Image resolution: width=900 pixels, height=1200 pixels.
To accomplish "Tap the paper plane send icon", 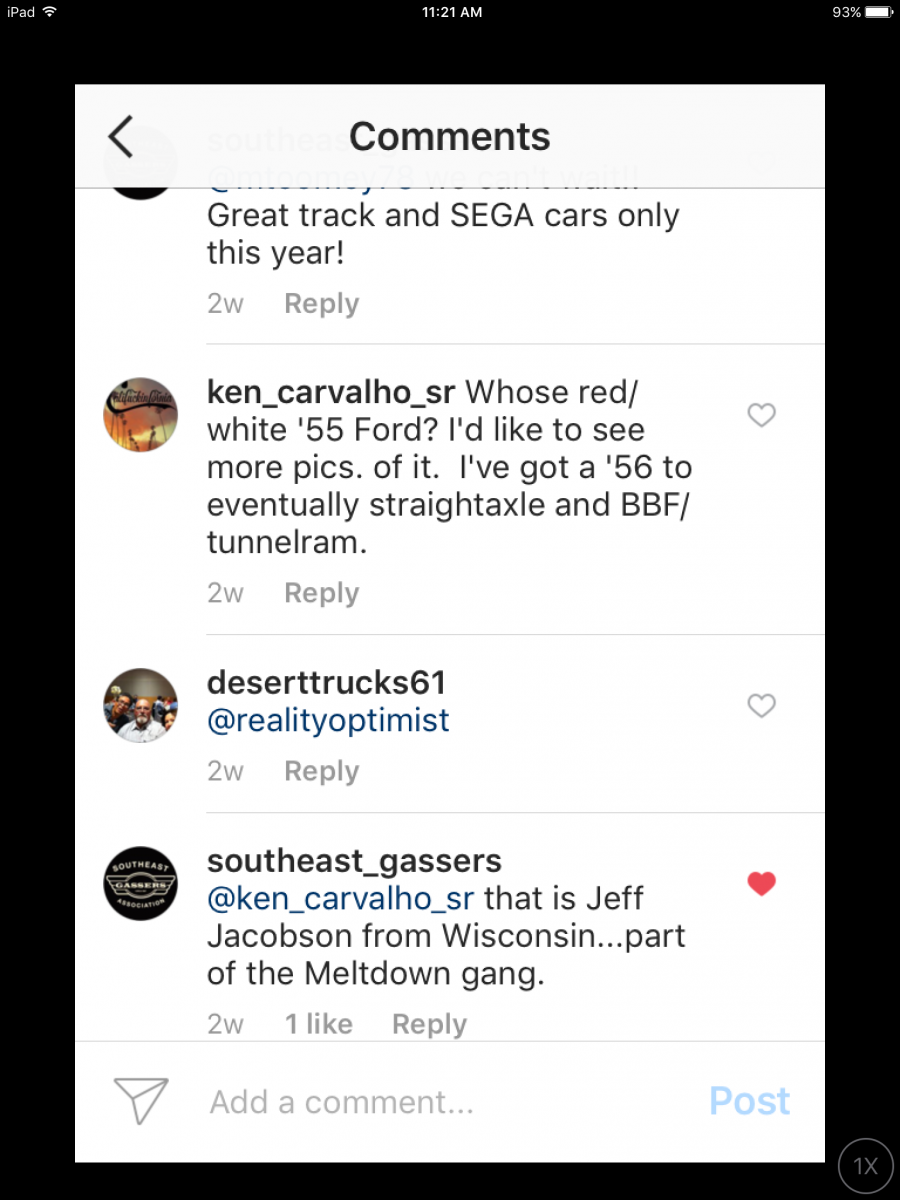I will coord(141,1101).
